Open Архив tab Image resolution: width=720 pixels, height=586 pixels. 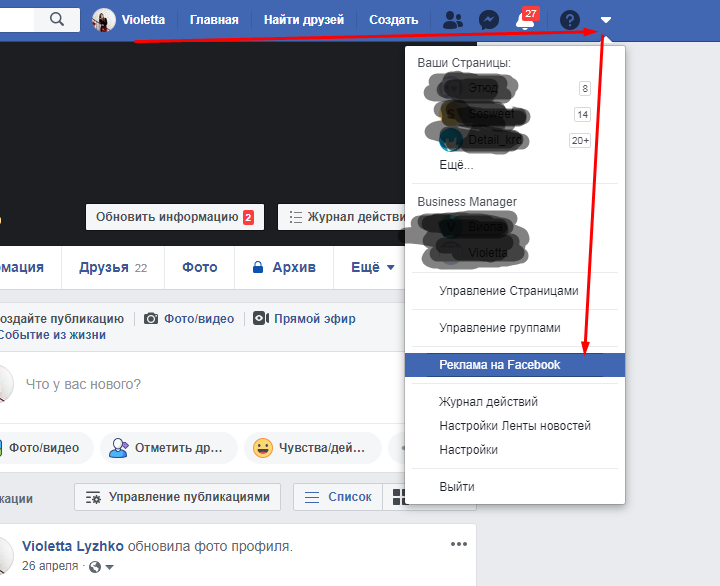(284, 267)
